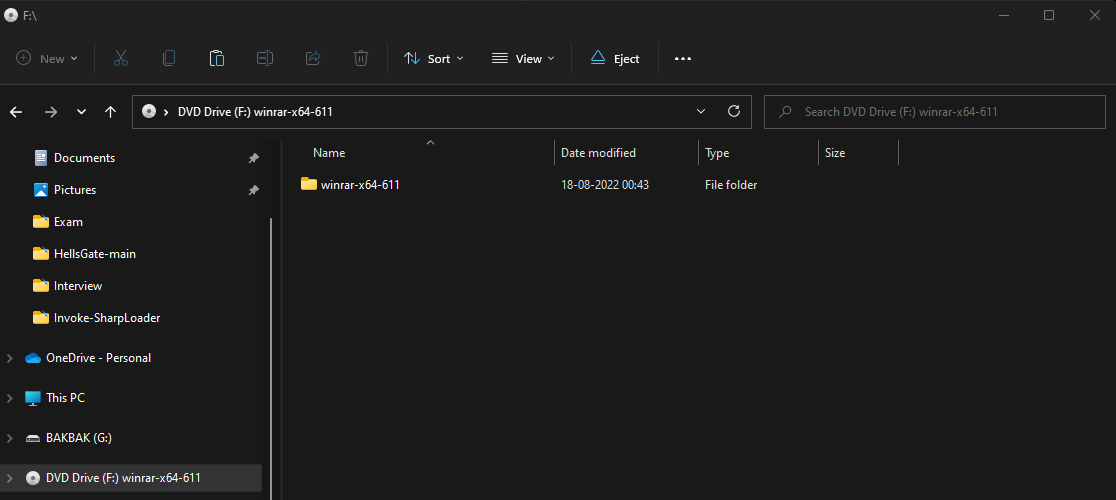Screen dimensions: 1116x500
Task: Select This PC in the sidebar
Action: [65, 398]
